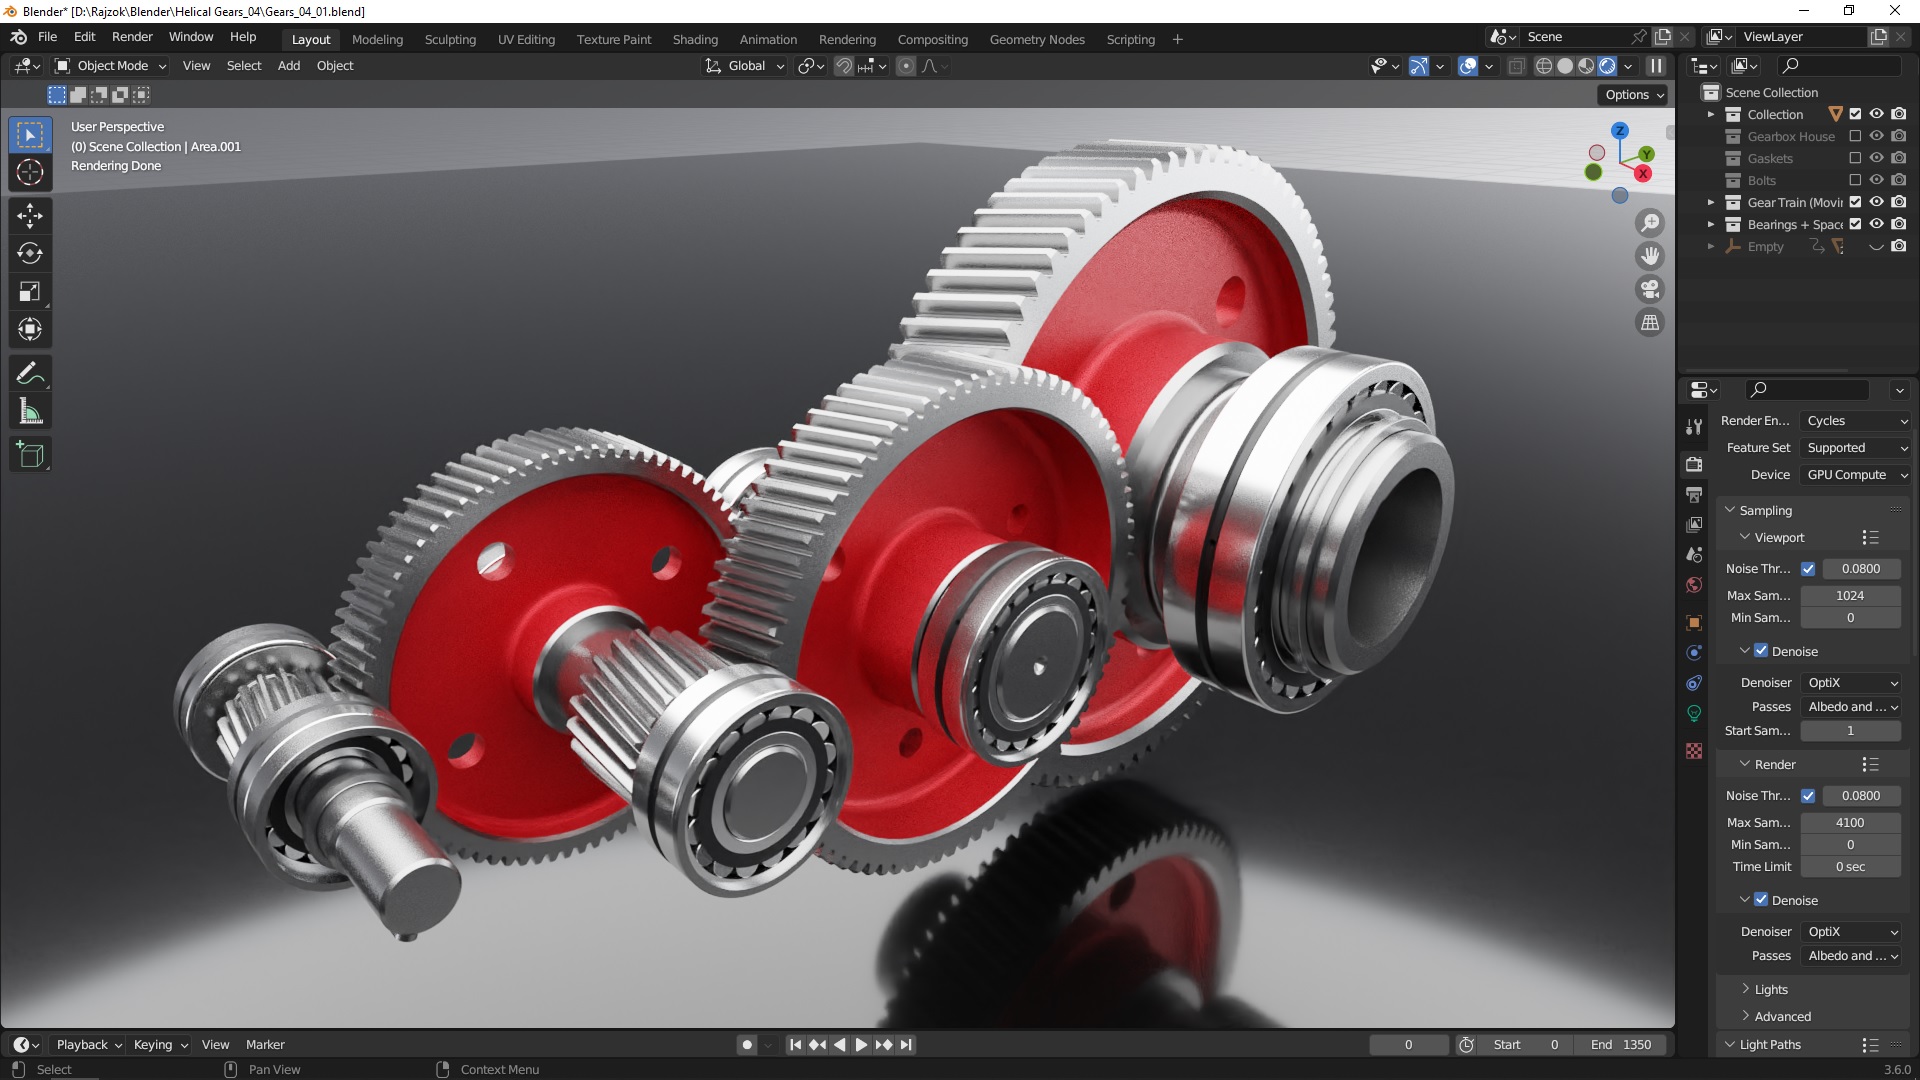Screen dimensions: 1920x1080
Task: Select the Add Cube tool
Action: coord(30,455)
